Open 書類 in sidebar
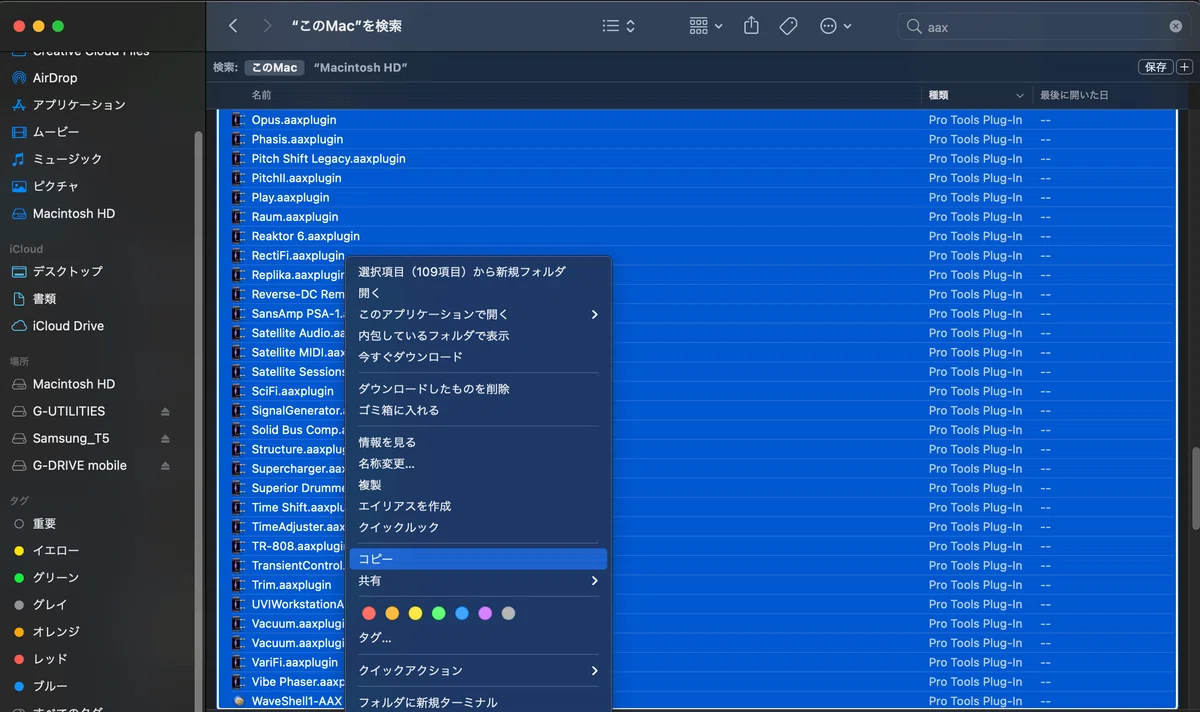Image resolution: width=1200 pixels, height=712 pixels. pyautogui.click(x=45, y=298)
